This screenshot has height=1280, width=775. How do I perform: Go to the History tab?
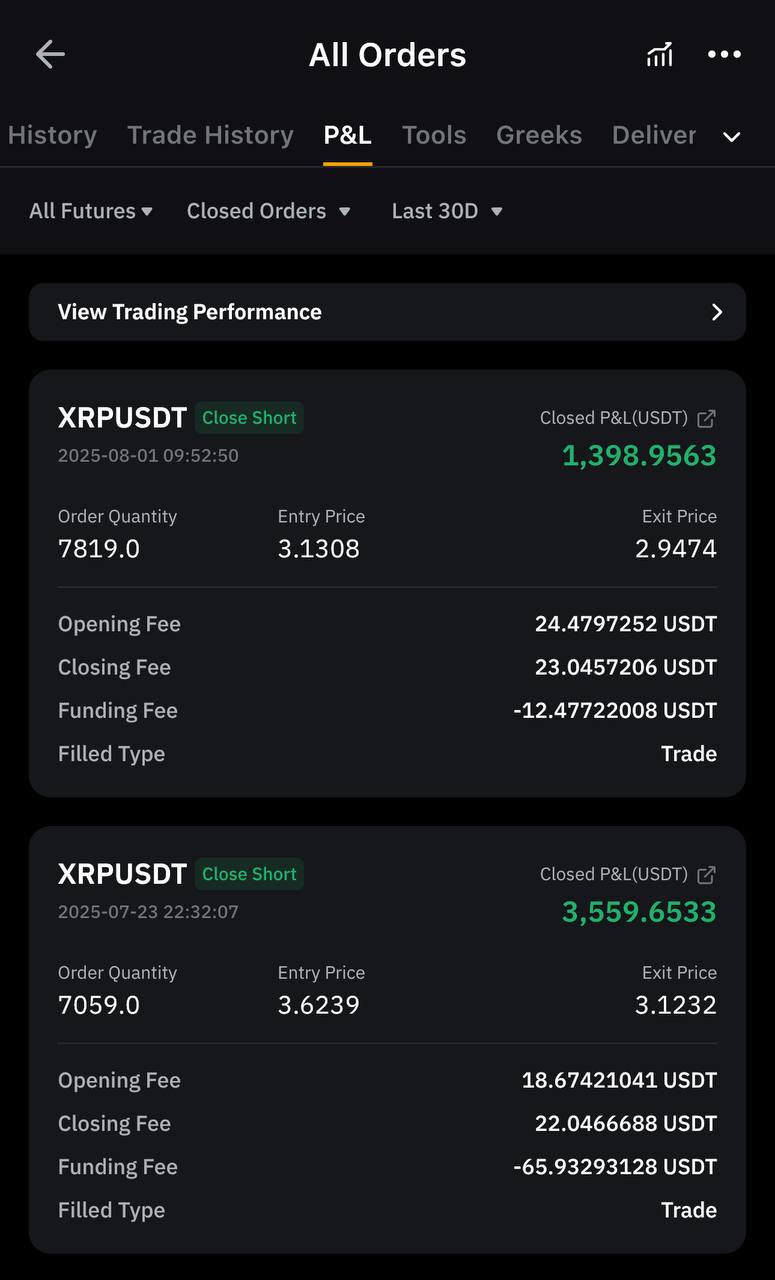pyautogui.click(x=52, y=135)
